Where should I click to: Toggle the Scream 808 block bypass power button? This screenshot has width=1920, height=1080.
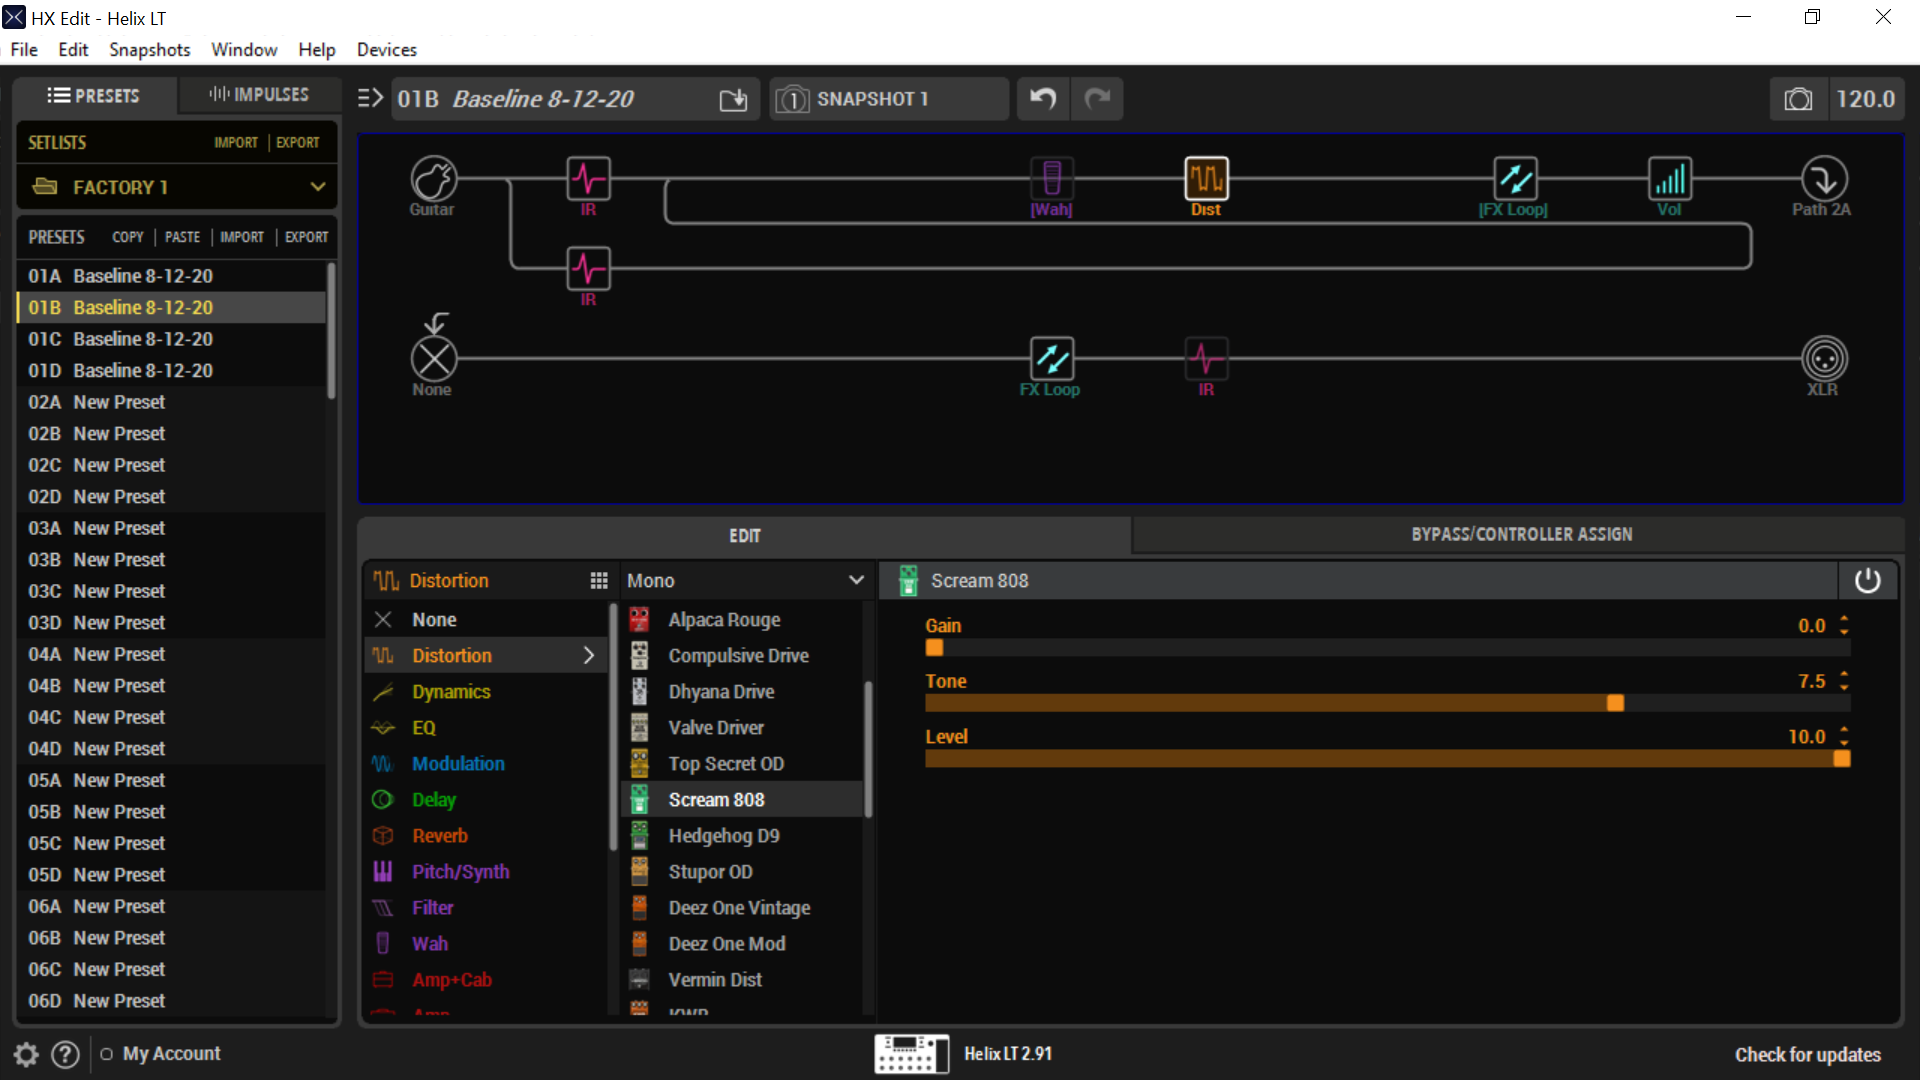[x=1867, y=581]
